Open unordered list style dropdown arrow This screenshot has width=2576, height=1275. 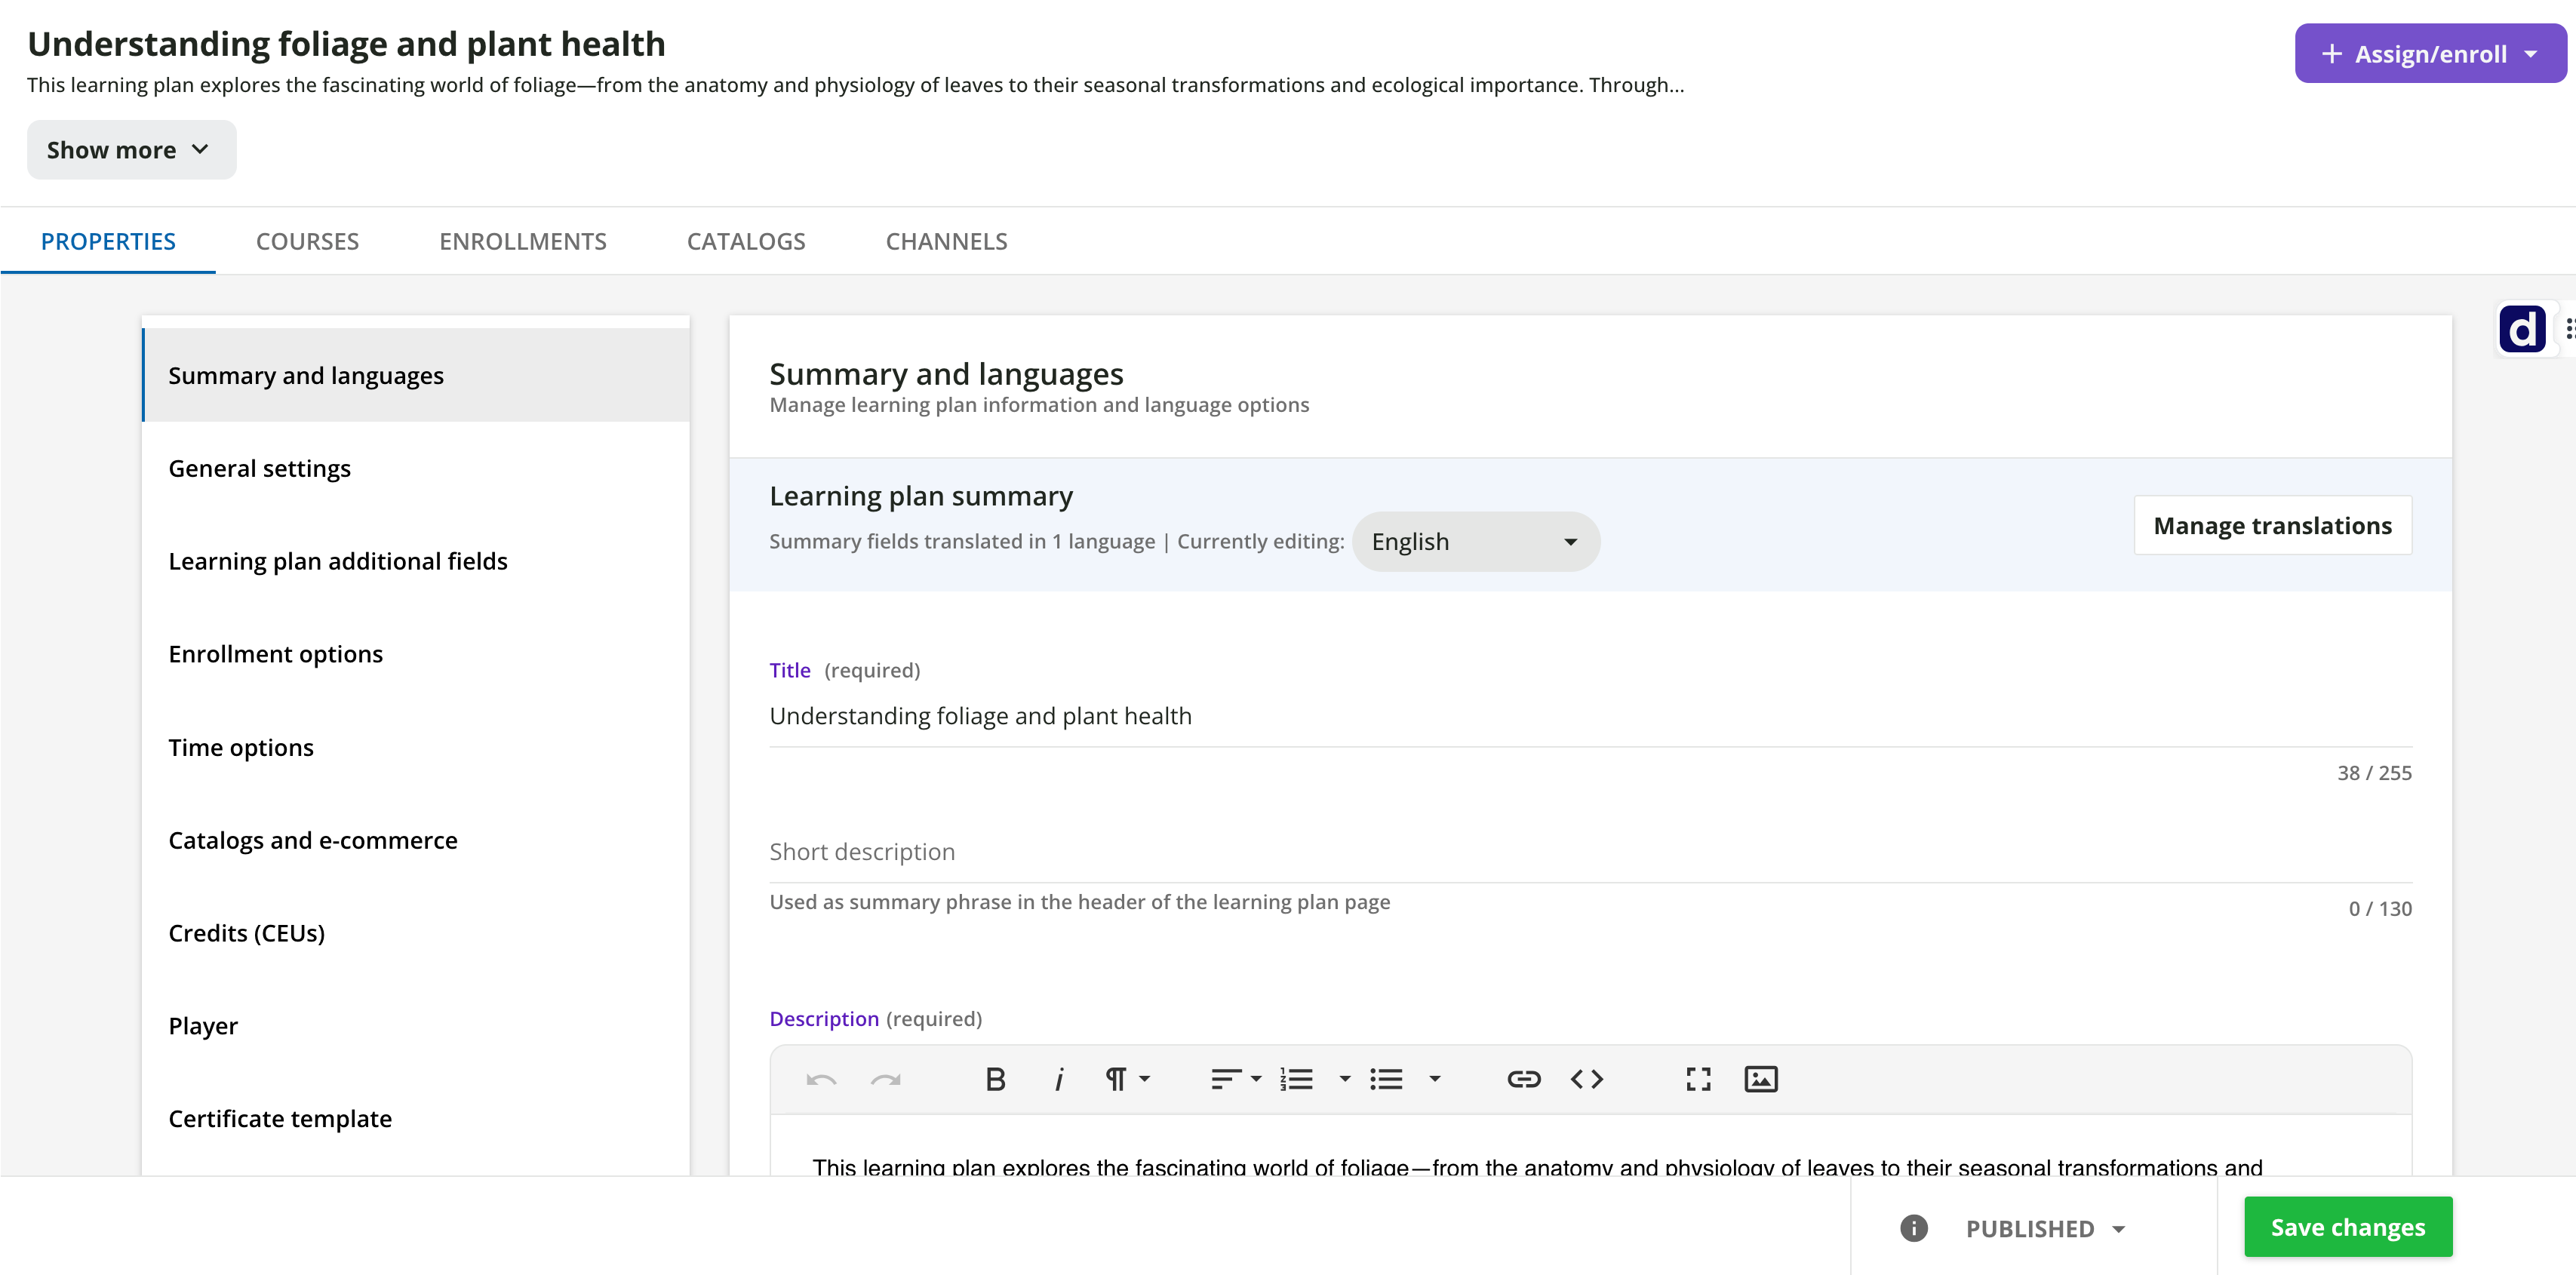point(1435,1079)
